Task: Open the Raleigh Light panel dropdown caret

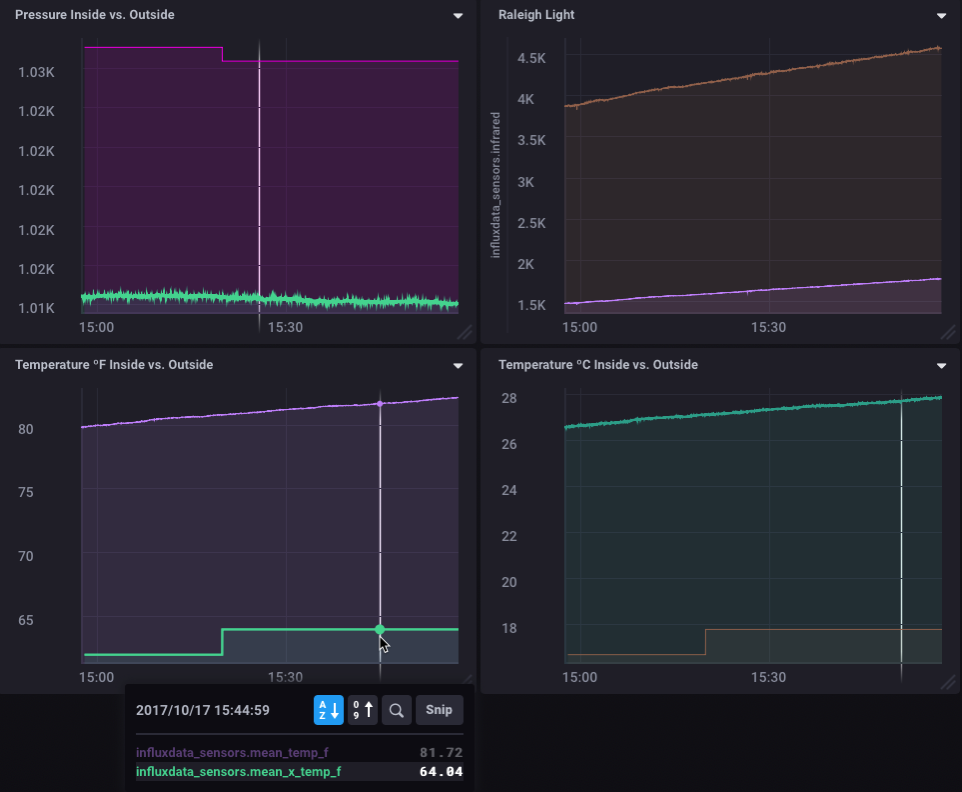Action: coord(941,16)
